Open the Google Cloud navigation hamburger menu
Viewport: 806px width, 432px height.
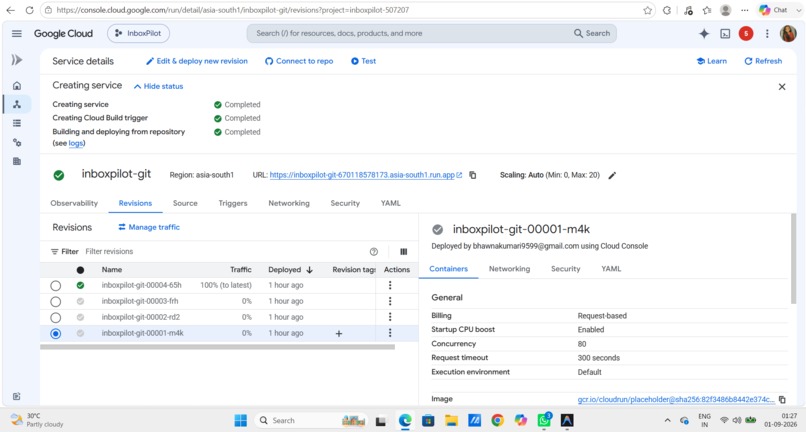[16, 33]
